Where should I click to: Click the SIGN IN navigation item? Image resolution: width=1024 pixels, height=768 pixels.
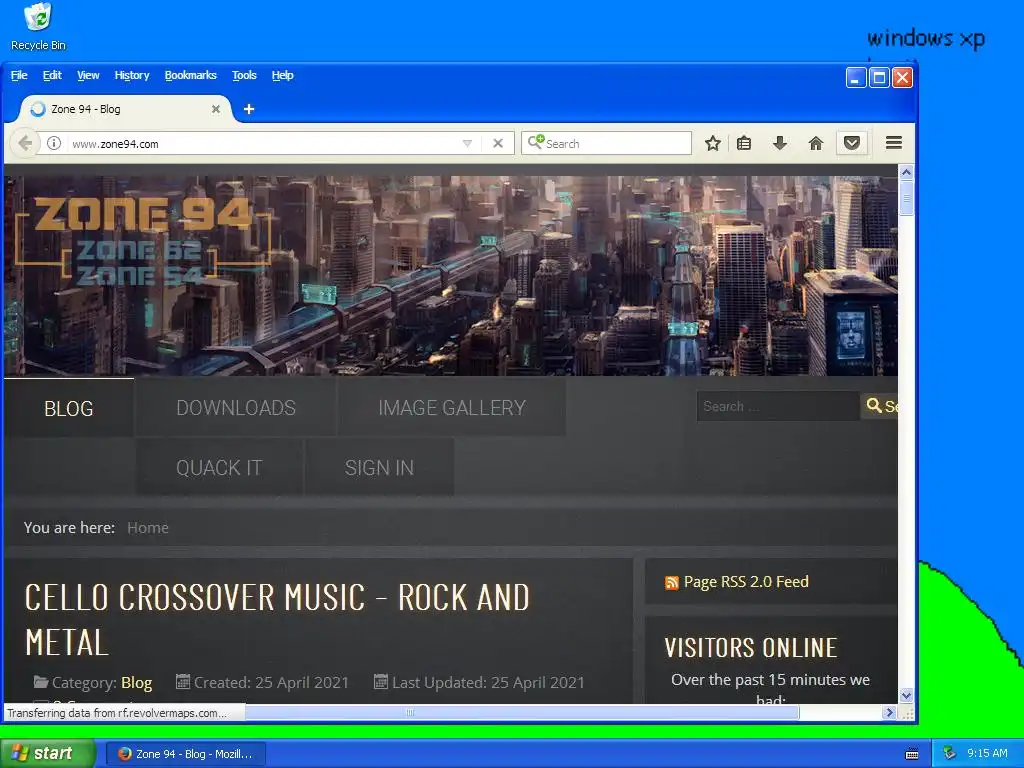point(379,468)
